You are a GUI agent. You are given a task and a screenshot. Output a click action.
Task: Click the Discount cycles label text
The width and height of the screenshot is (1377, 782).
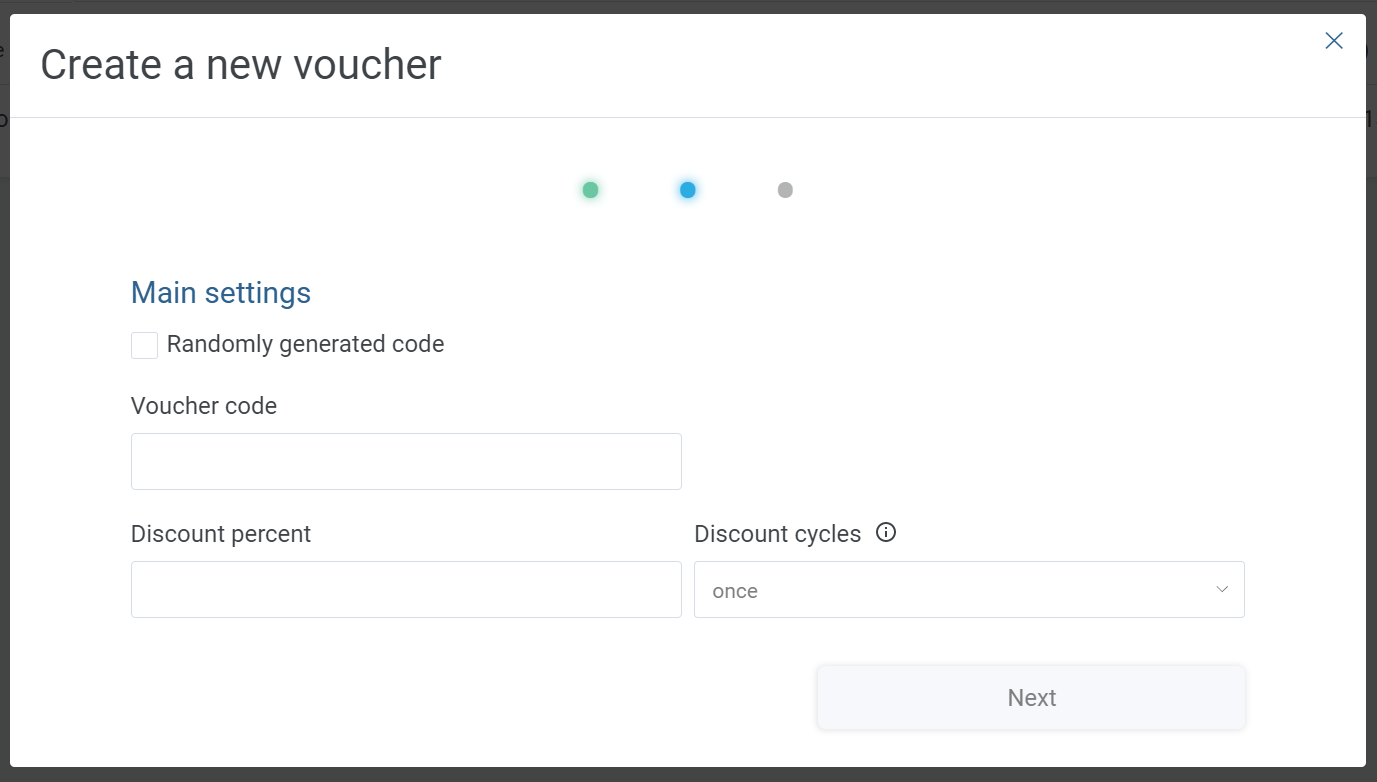pyautogui.click(x=778, y=534)
